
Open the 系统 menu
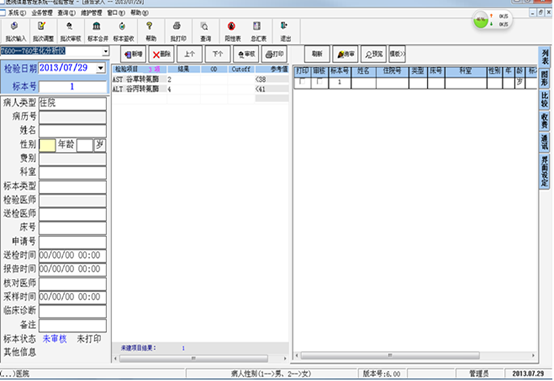click(x=17, y=13)
